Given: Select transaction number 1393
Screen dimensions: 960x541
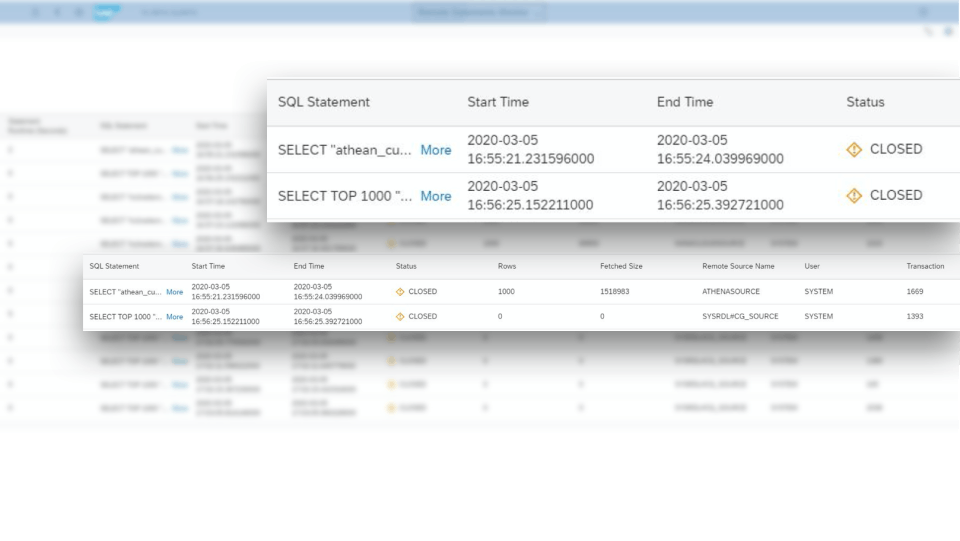Looking at the screenshot, I should (915, 316).
